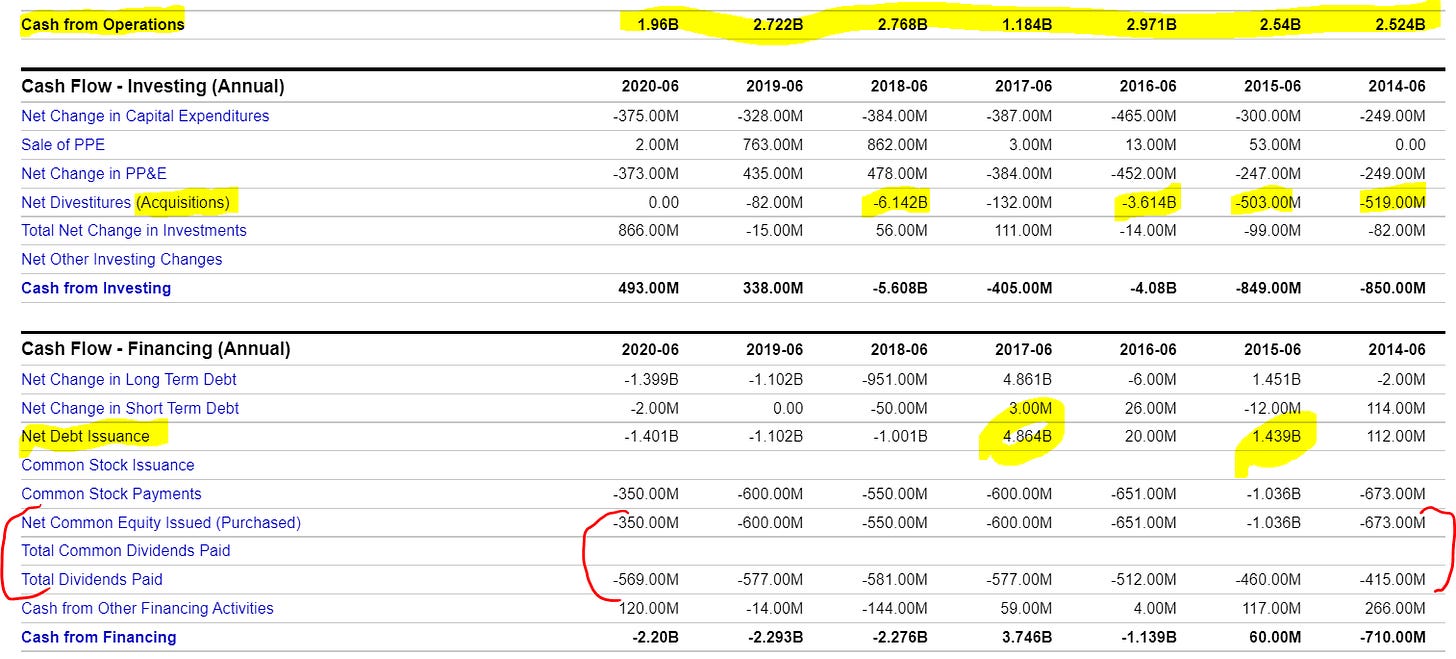Open the Net Change in Long Term Debt link
The height and width of the screenshot is (659, 1456).
click(129, 380)
